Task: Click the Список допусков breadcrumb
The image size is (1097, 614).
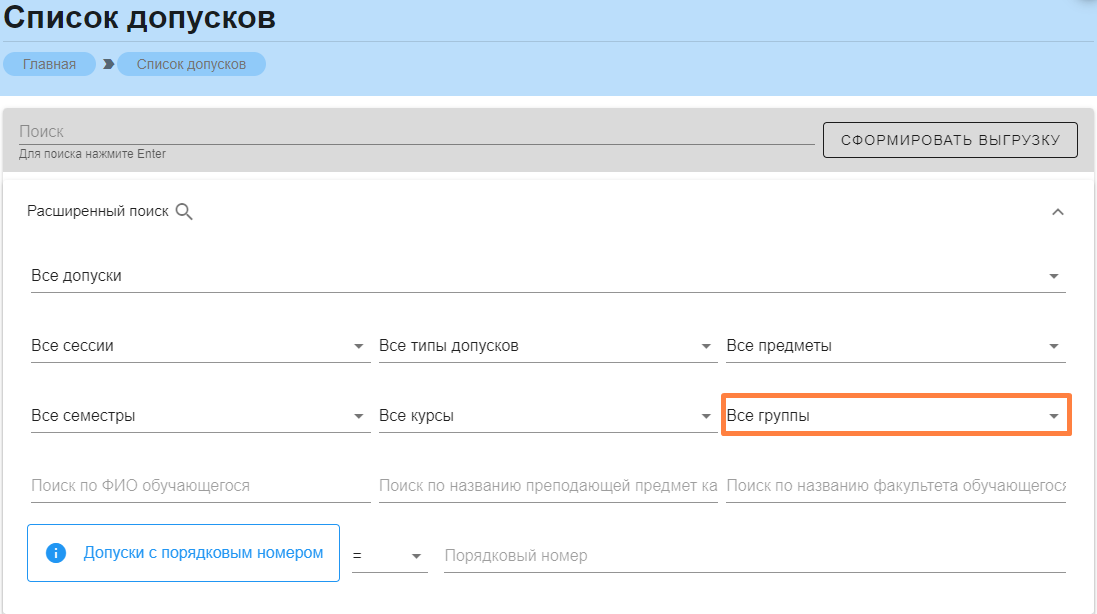Action: click(x=191, y=64)
